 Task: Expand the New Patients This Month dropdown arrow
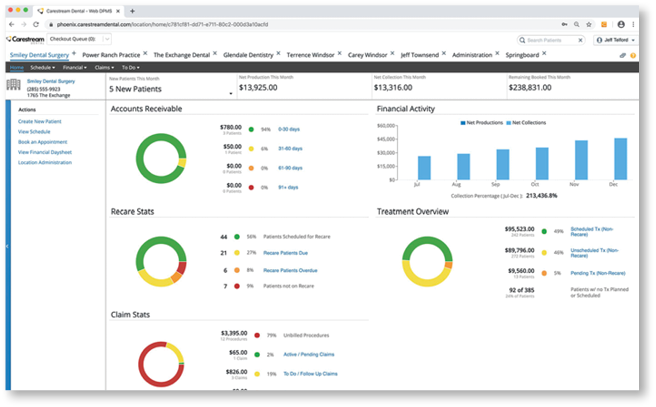click(231, 93)
